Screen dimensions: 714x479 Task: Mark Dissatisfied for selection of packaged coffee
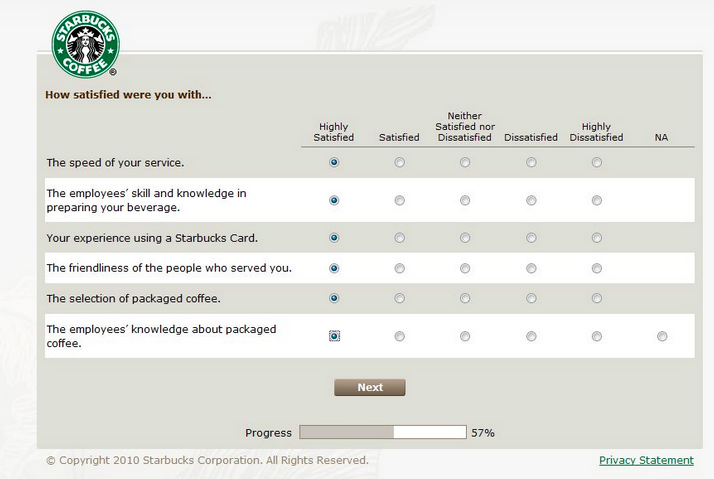(531, 298)
